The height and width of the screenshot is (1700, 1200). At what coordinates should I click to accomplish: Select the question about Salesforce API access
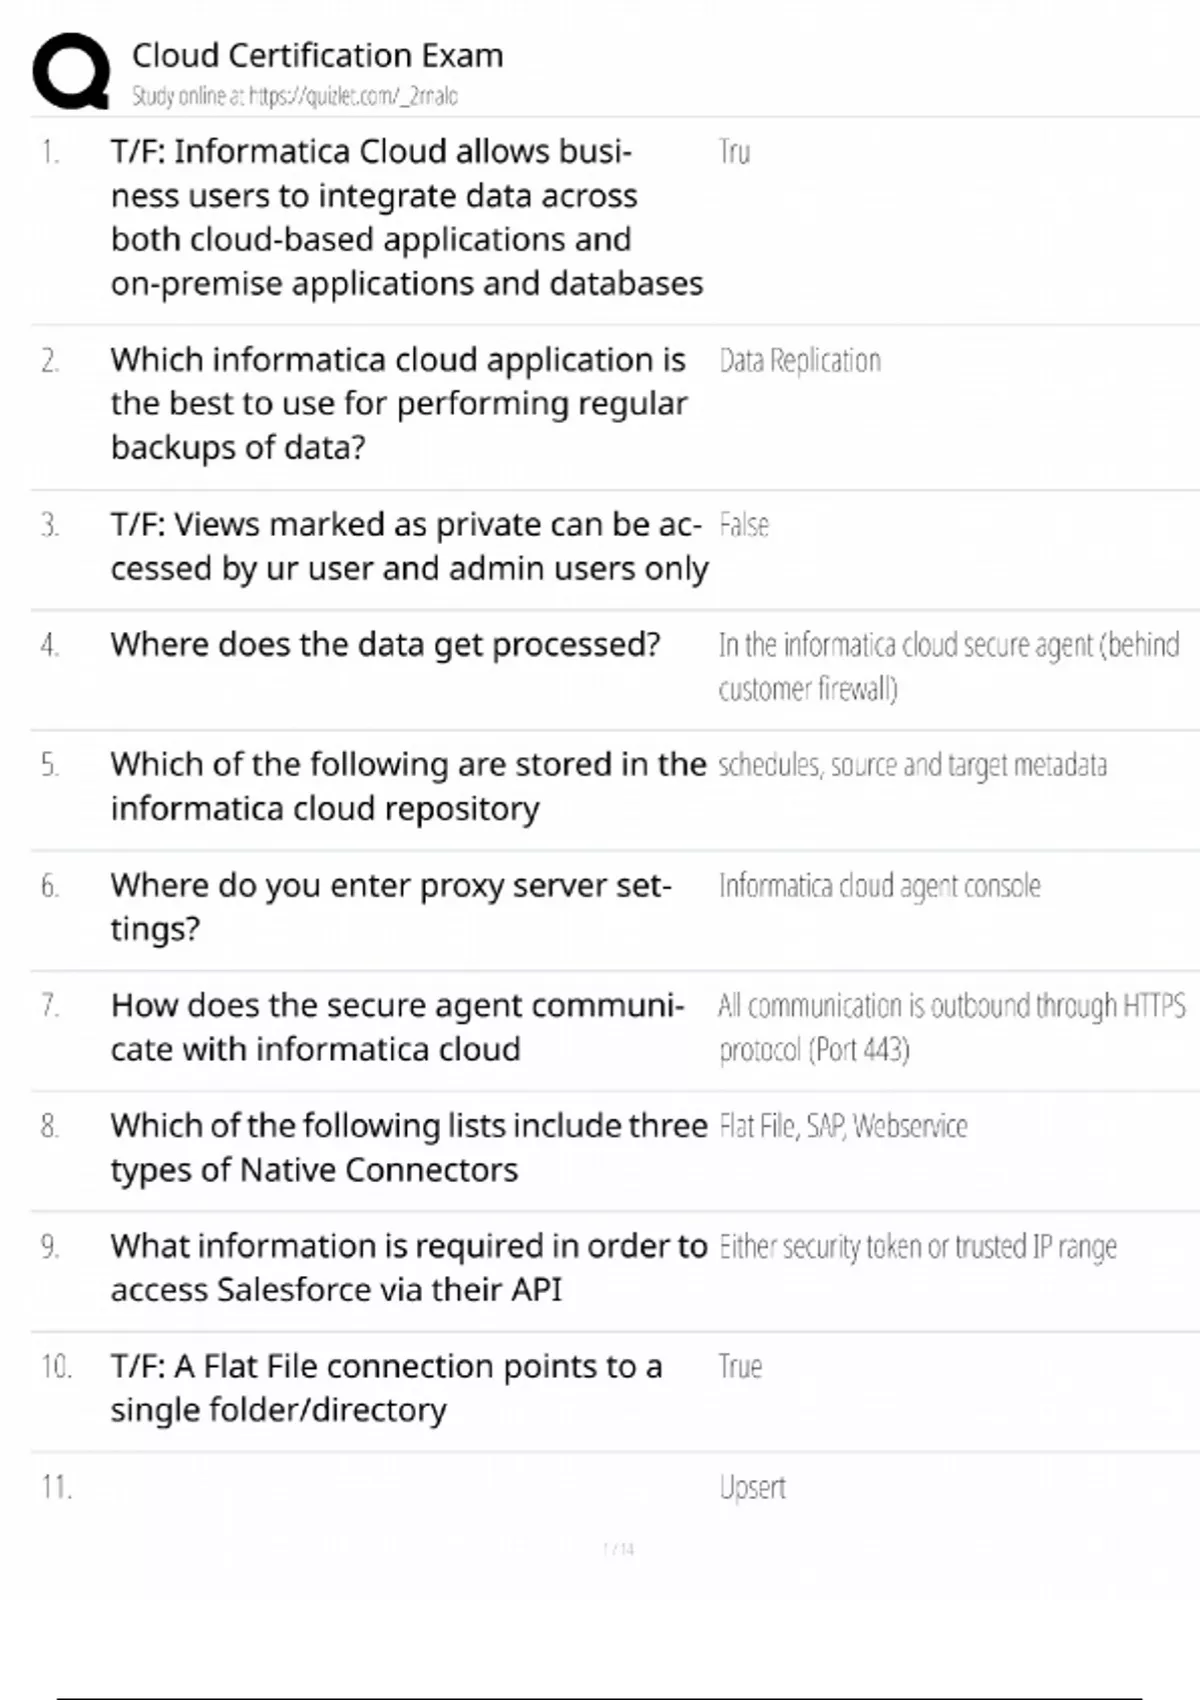[x=408, y=1267]
